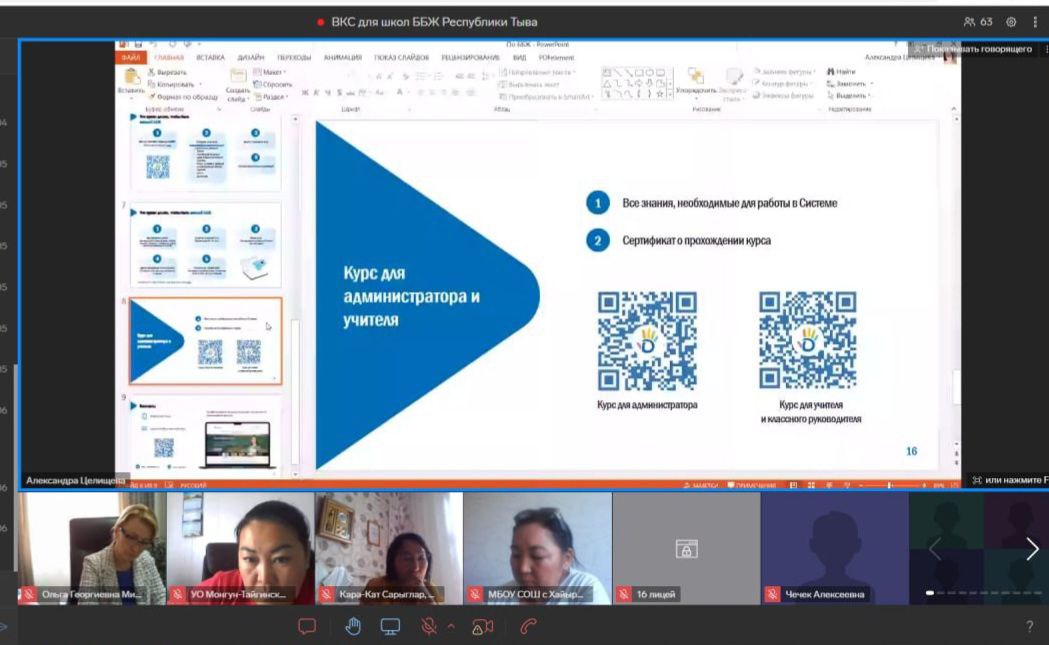
Task: Open the Раздел section dropdown
Action: coord(272,97)
